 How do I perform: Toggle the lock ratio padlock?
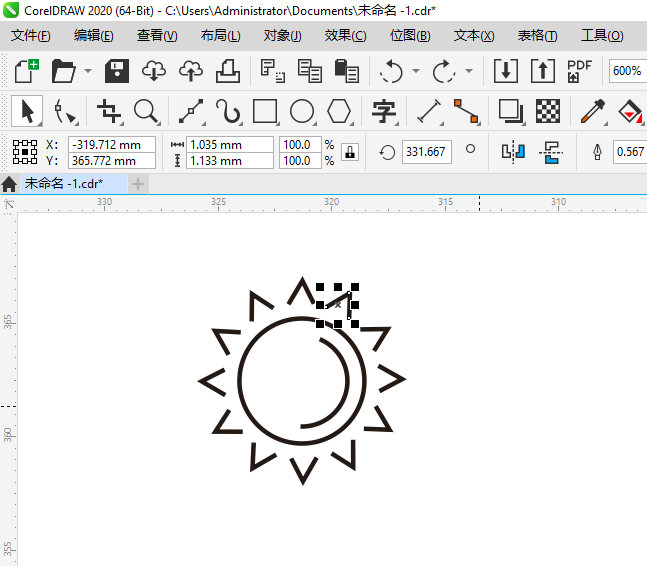pos(349,152)
